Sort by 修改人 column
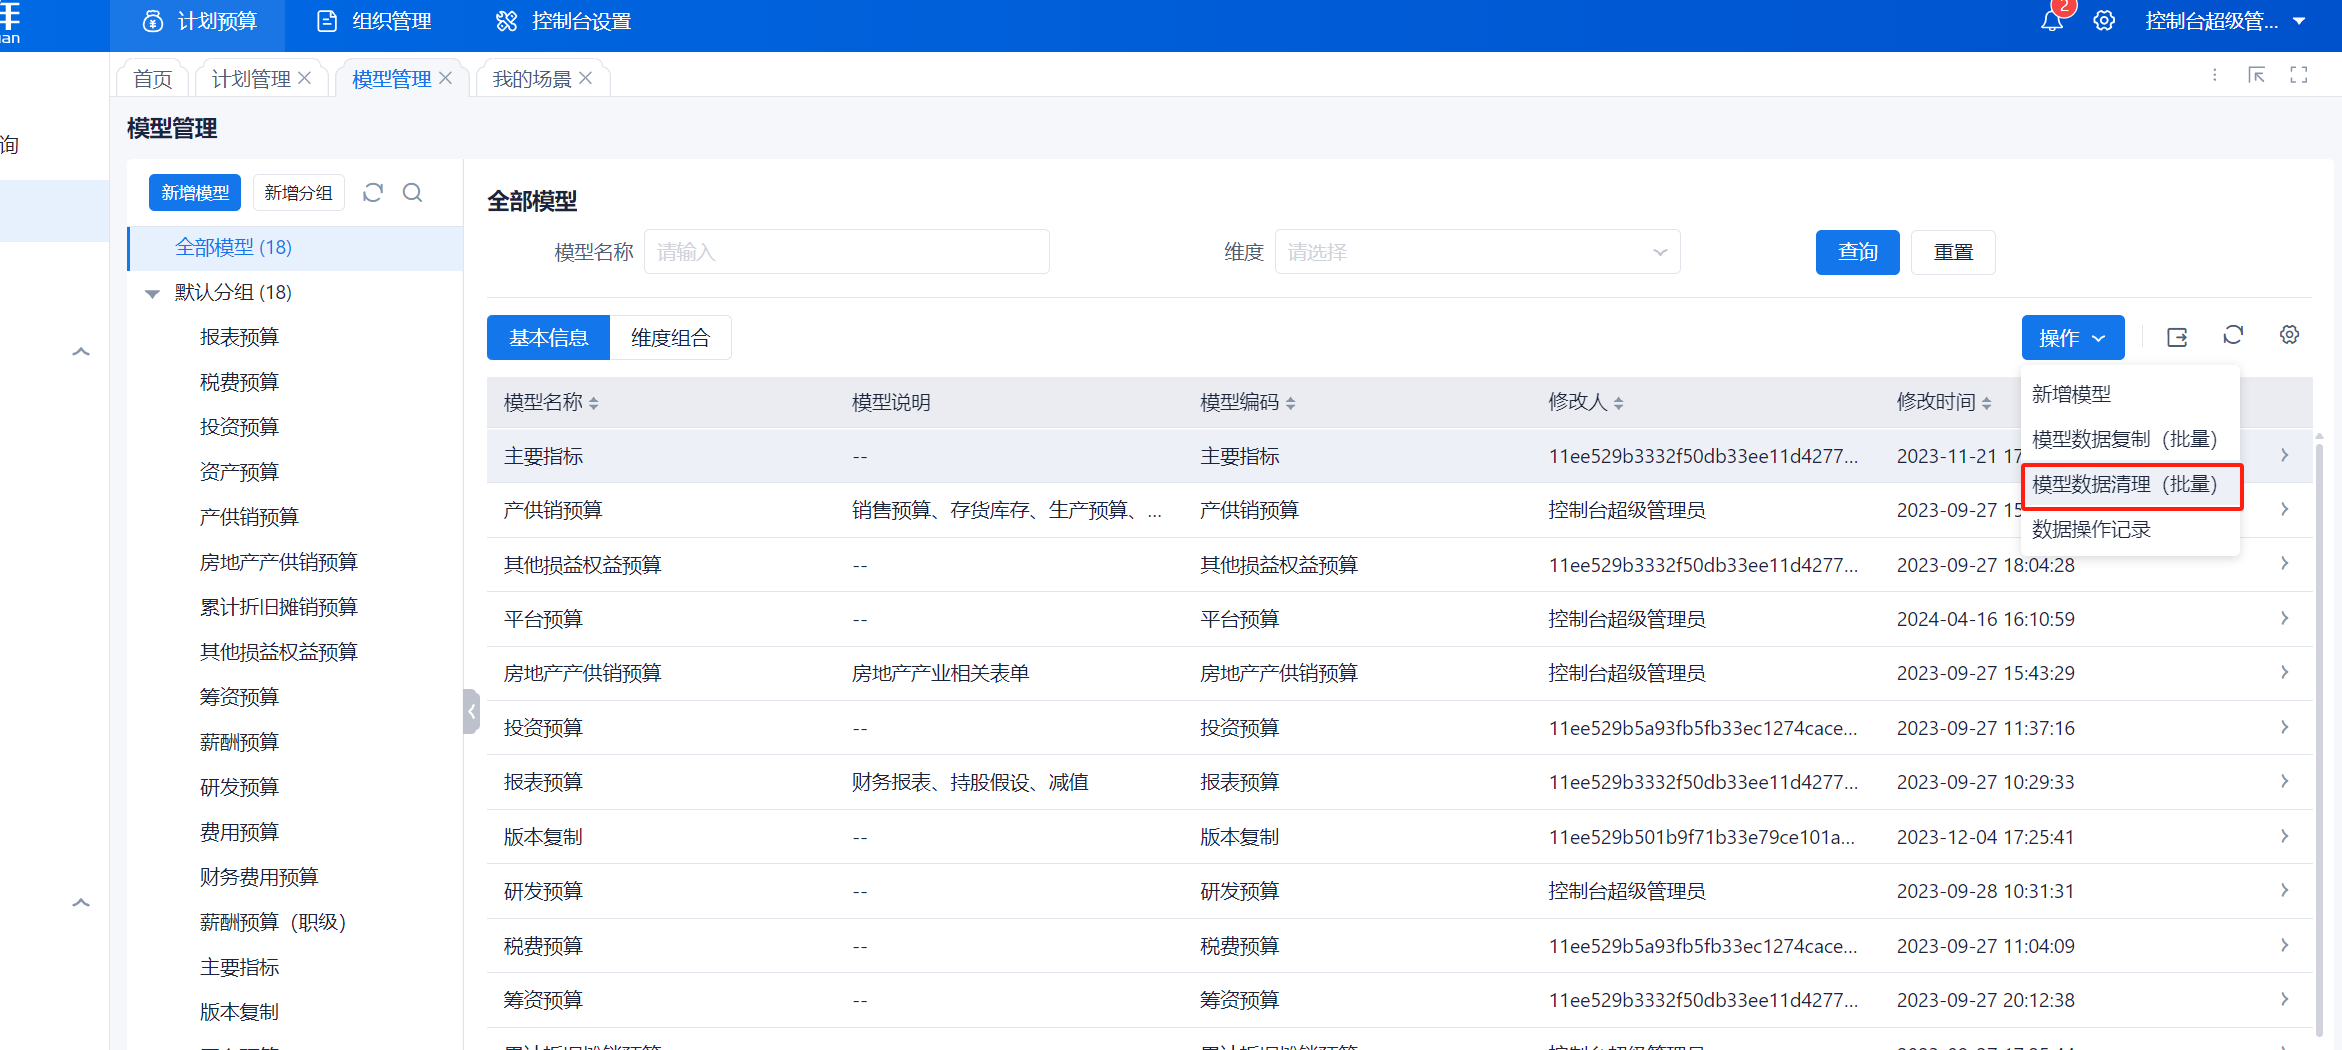 [x=1618, y=403]
